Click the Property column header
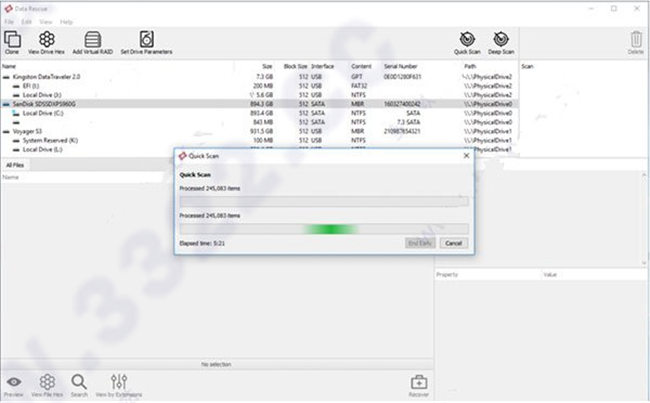 click(447, 274)
